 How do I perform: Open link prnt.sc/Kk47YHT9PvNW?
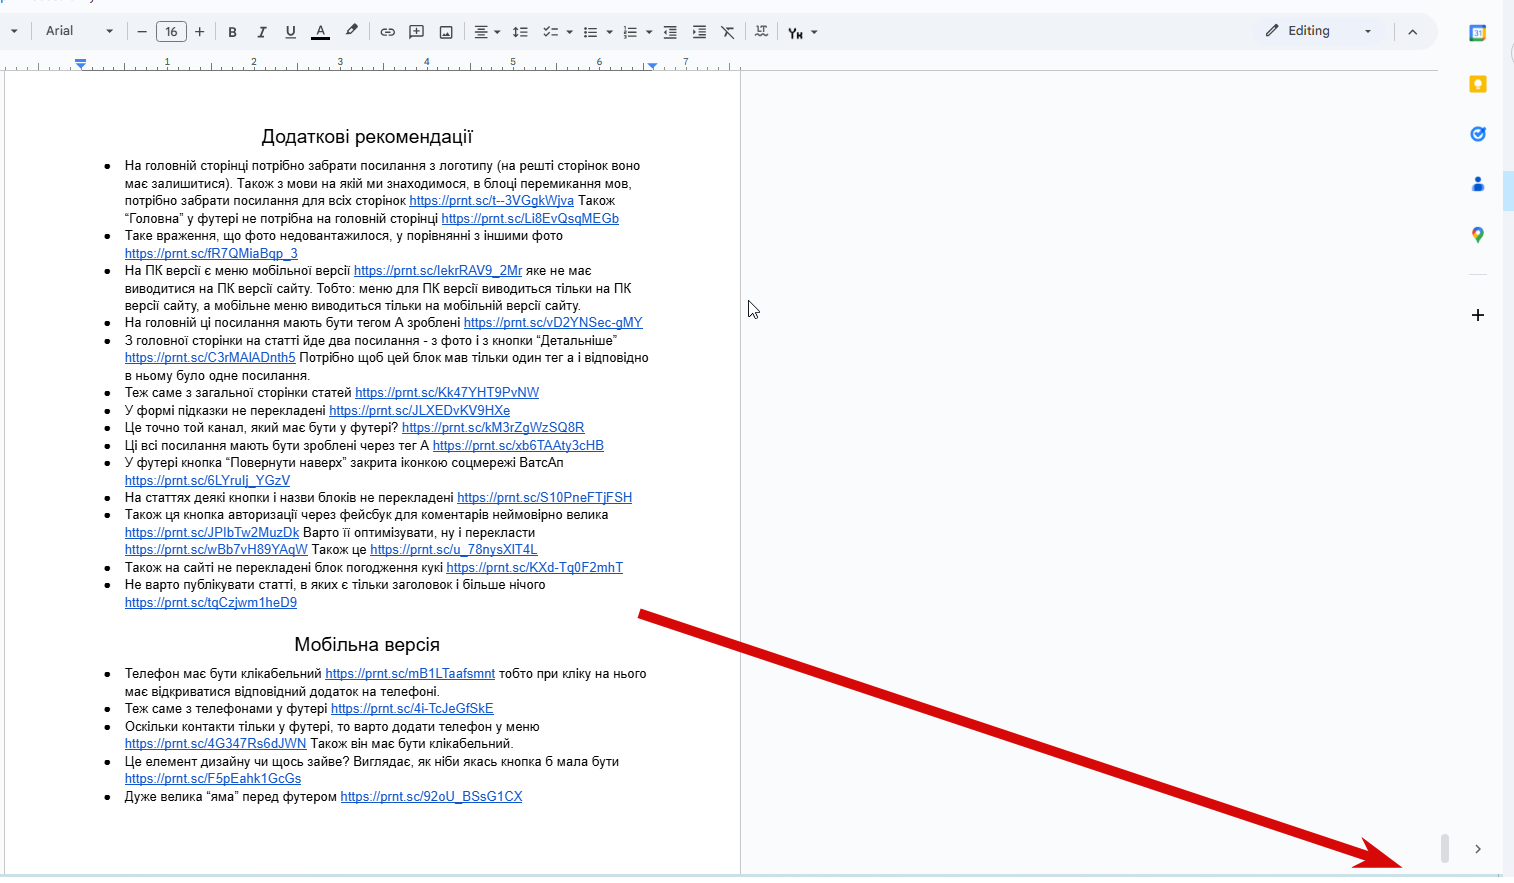click(x=447, y=393)
